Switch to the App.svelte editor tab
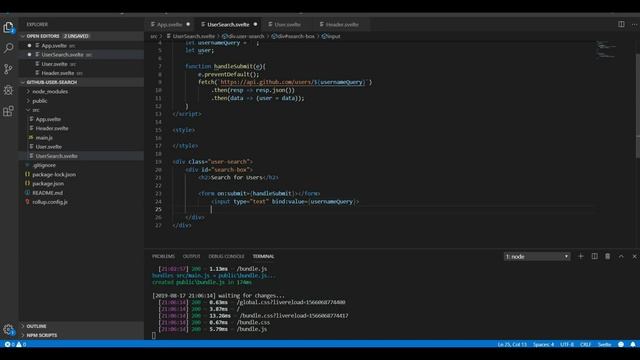640x360 pixels. click(170, 24)
